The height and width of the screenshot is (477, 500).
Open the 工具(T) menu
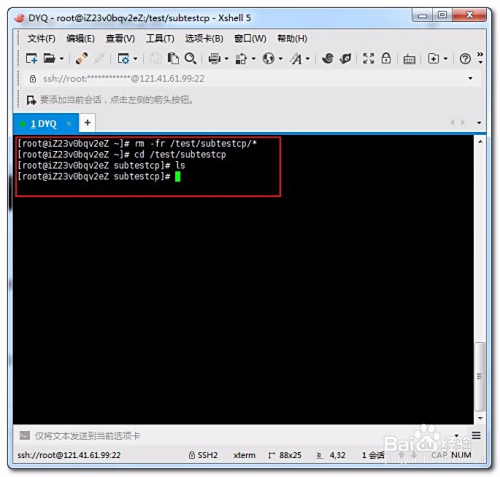(x=160, y=39)
